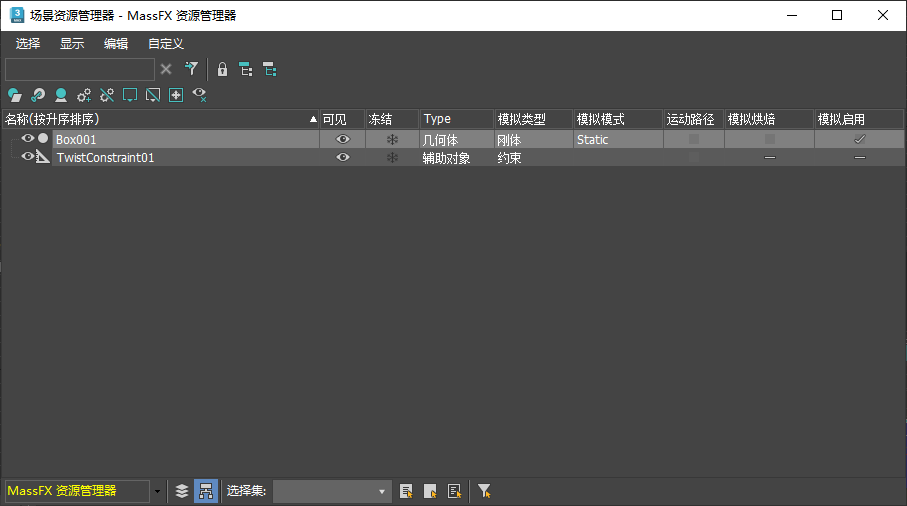Click the 3ds Max application icon in title bar

pos(17,15)
